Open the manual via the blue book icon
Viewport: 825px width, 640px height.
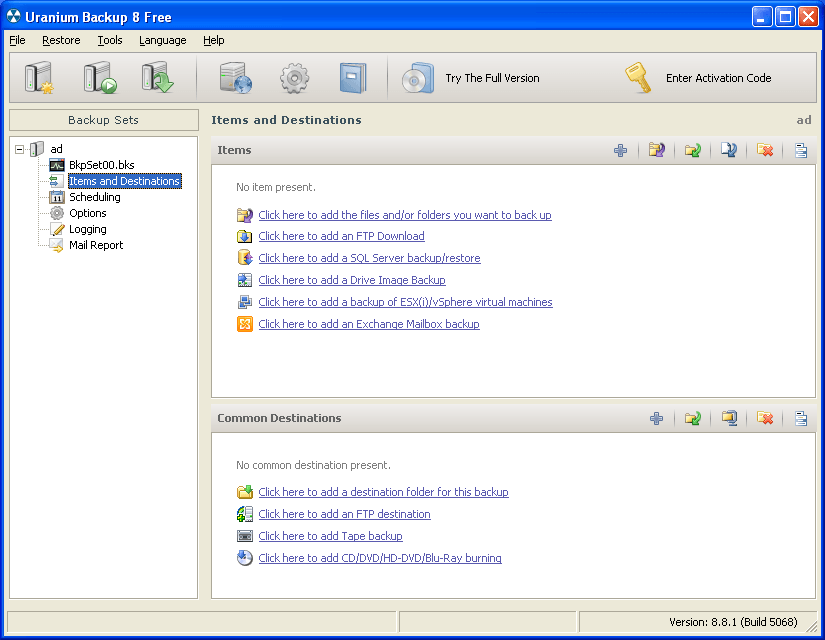(350, 76)
